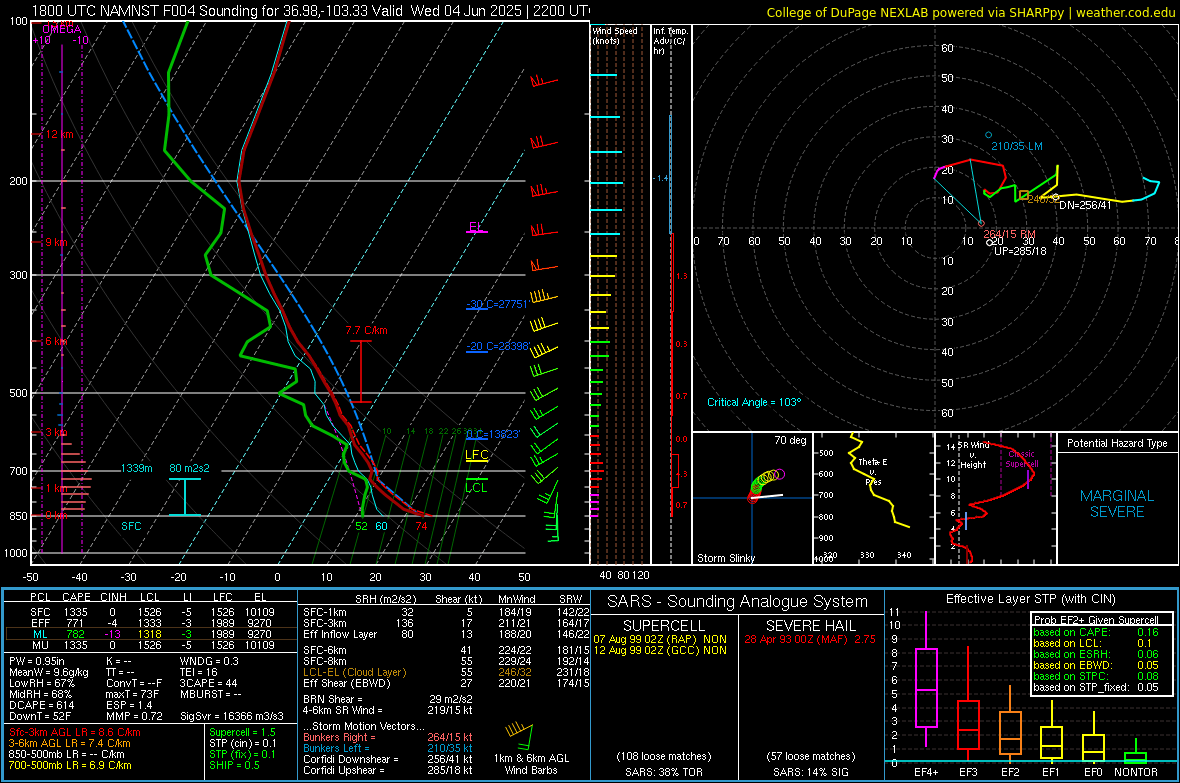Select the SFC-1km shear row
This screenshot has width=1180, height=783.
click(x=446, y=612)
